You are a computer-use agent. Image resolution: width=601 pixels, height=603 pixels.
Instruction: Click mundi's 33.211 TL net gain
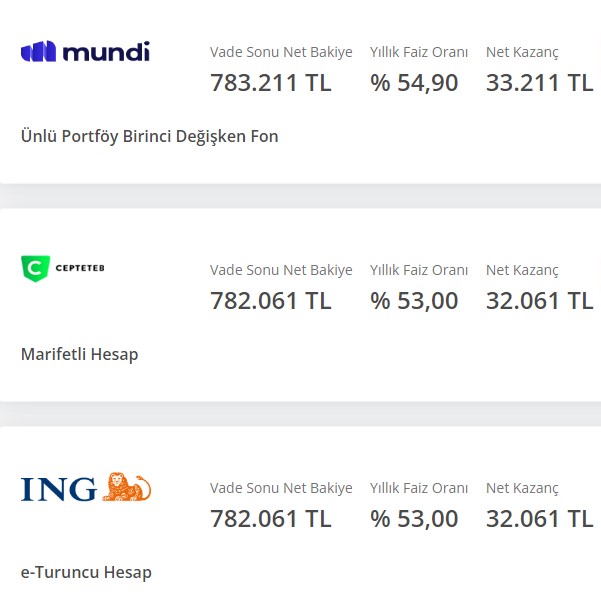tap(539, 83)
